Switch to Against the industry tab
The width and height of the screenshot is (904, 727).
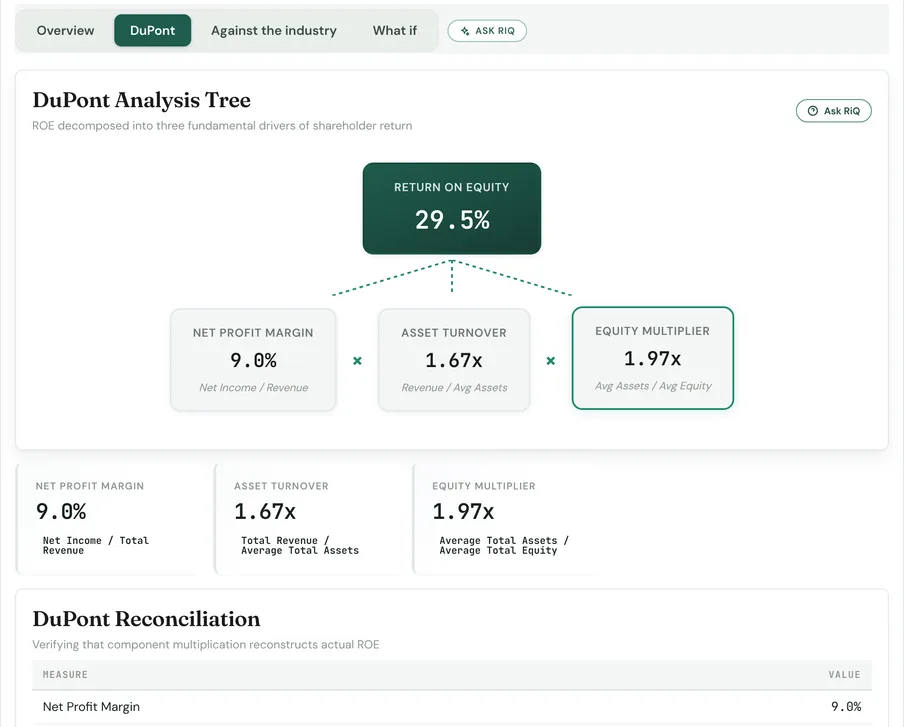tap(273, 31)
